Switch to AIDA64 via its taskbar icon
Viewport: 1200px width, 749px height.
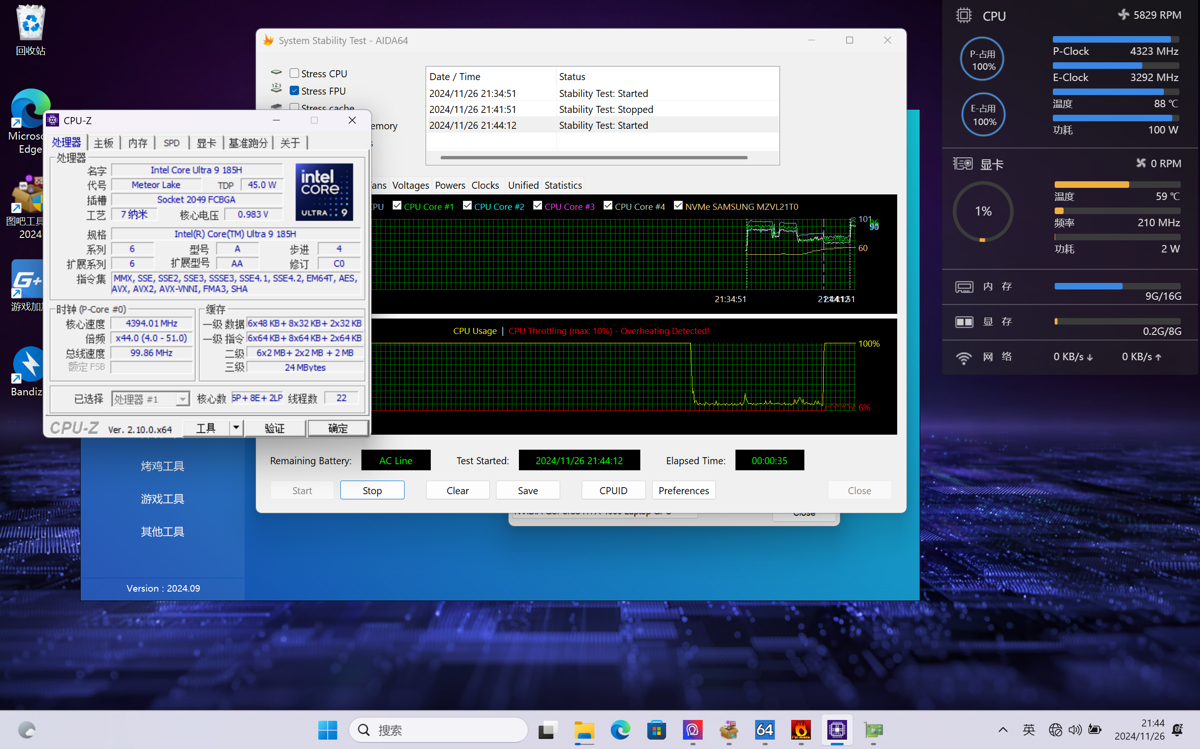pyautogui.click(x=765, y=730)
